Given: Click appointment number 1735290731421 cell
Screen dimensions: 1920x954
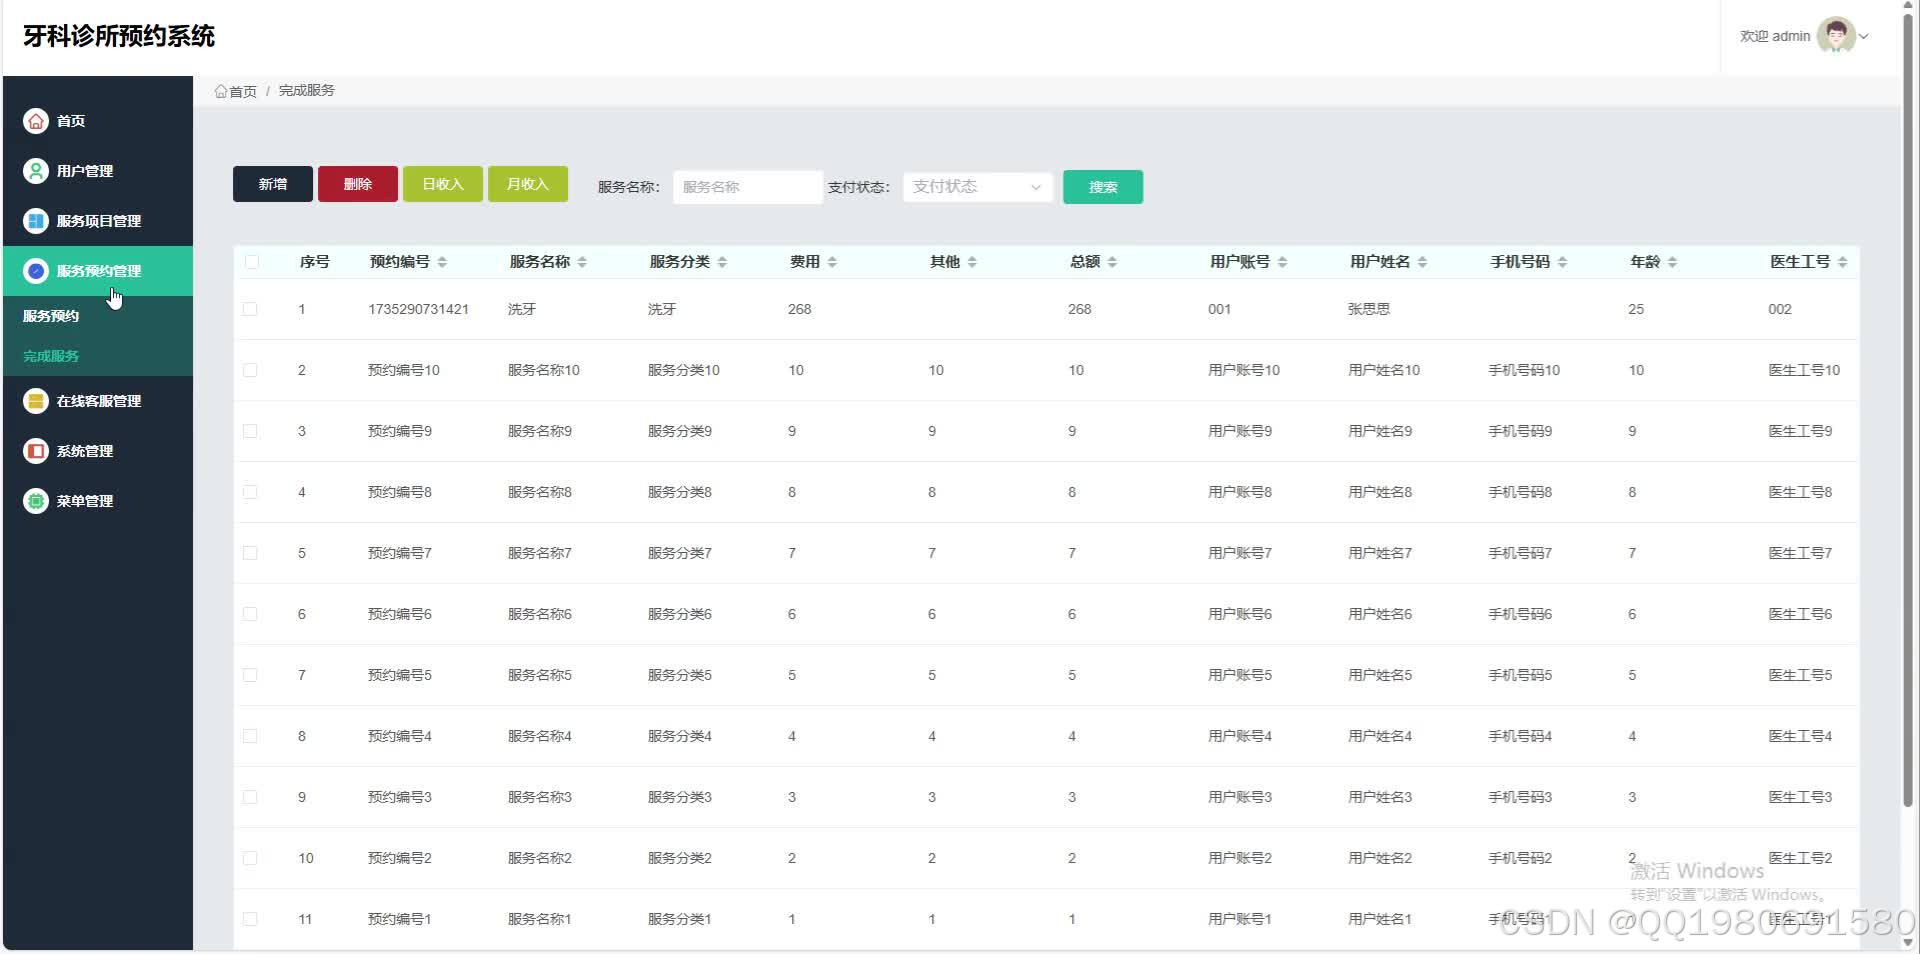Looking at the screenshot, I should point(418,309).
